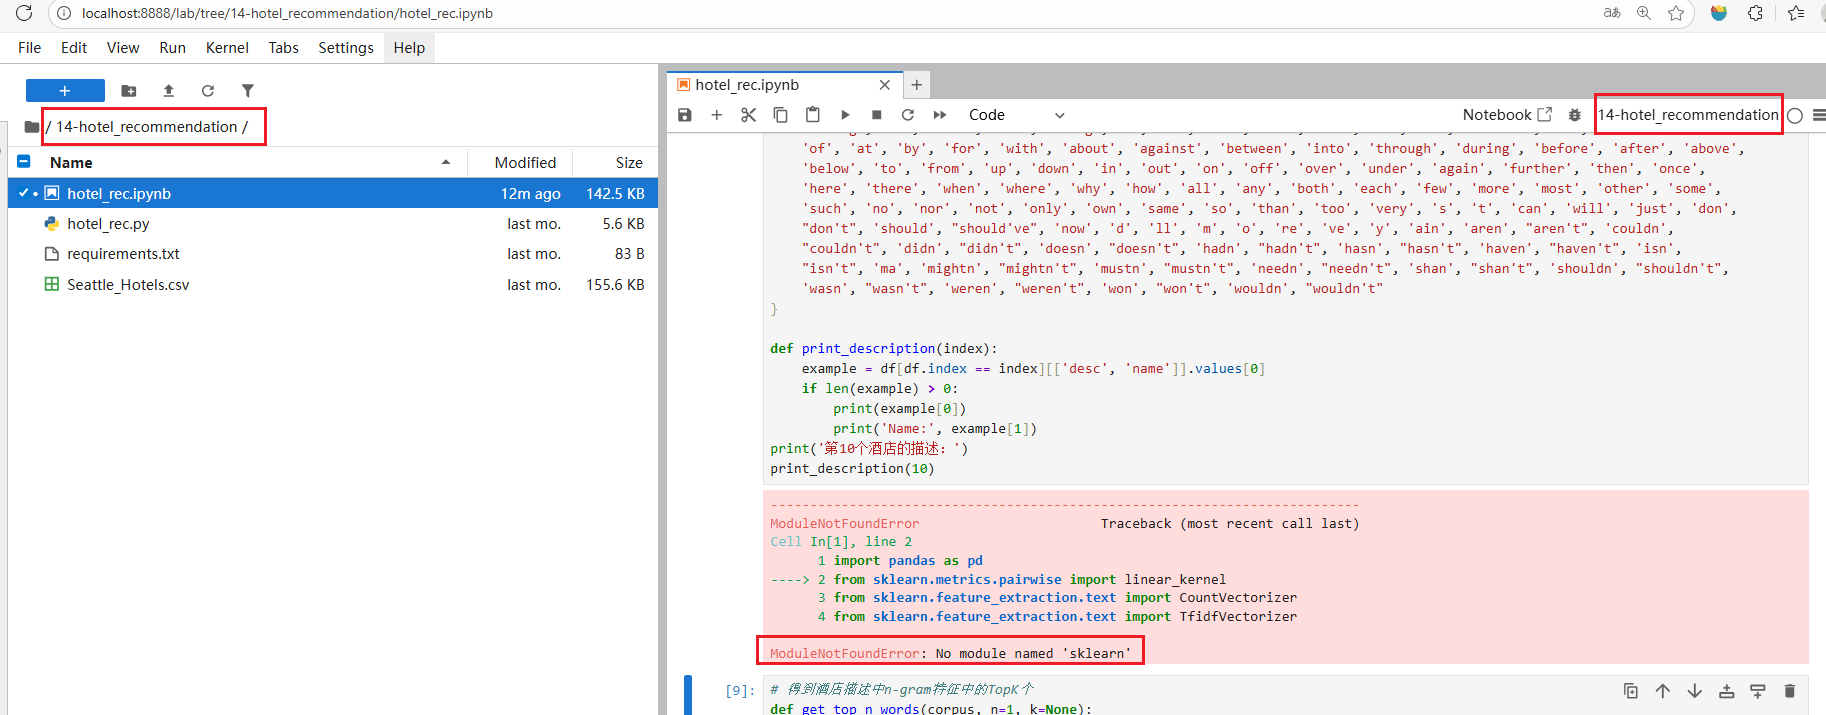Interrupt the kernel with the stop button
Screen dimensions: 1826x715
877,115
